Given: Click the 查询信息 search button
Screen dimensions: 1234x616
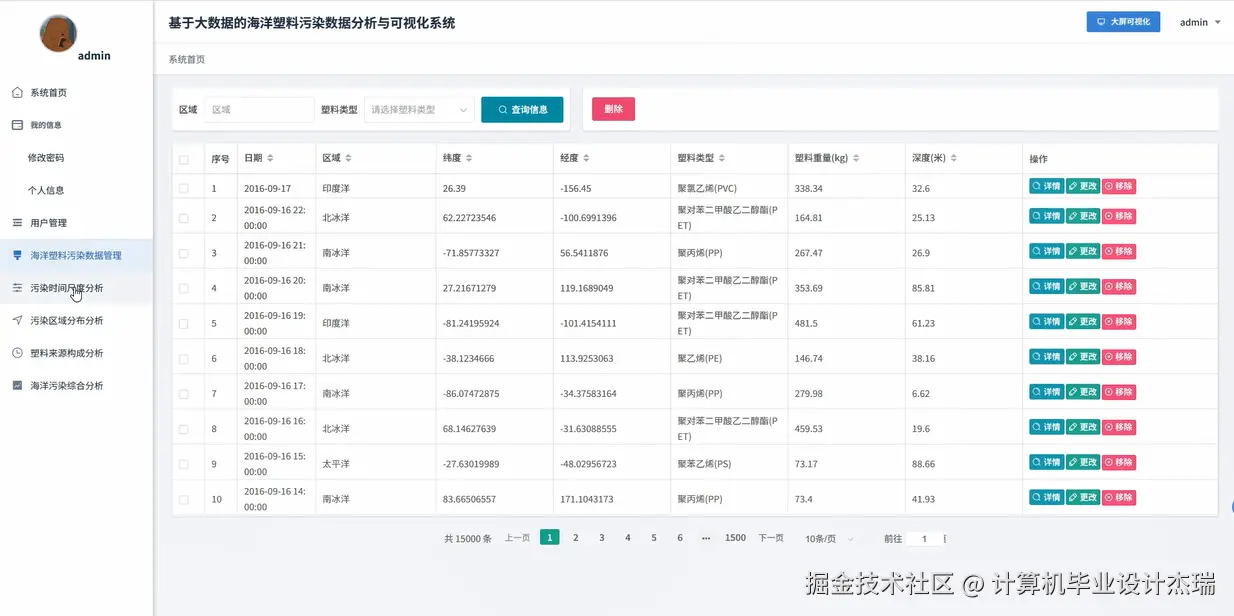Looking at the screenshot, I should coord(522,110).
